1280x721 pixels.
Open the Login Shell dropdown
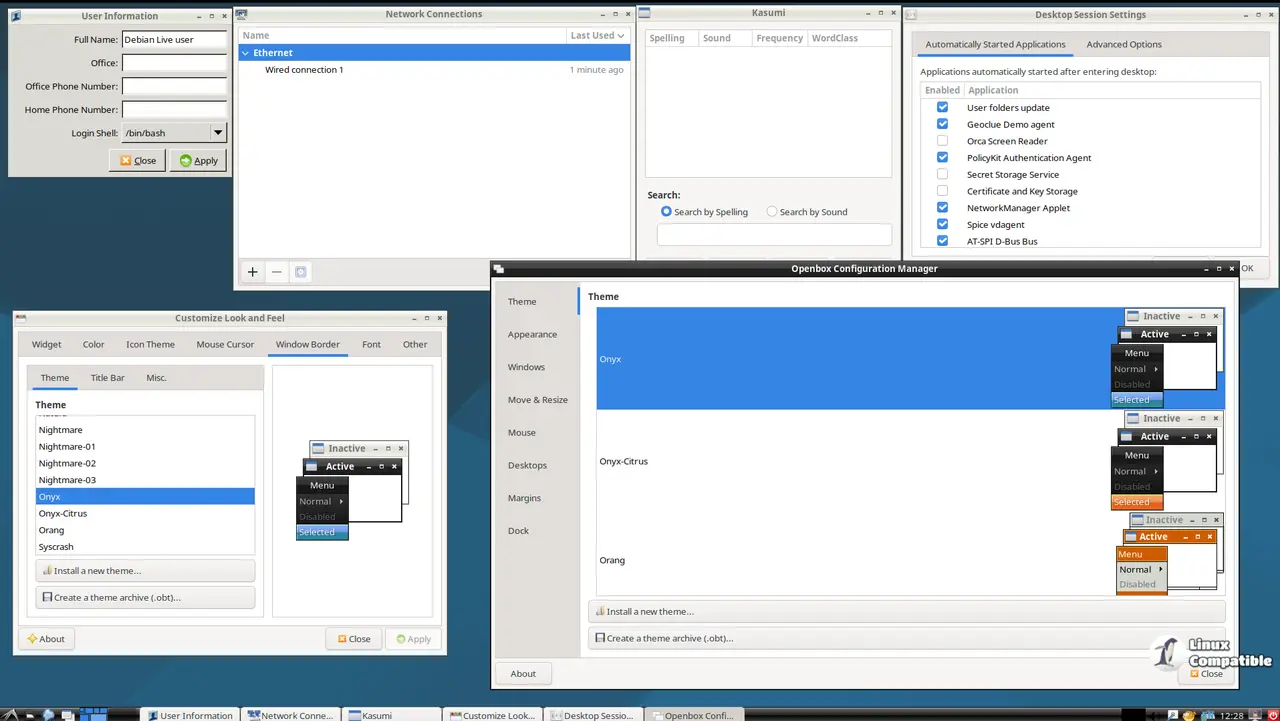[217, 132]
